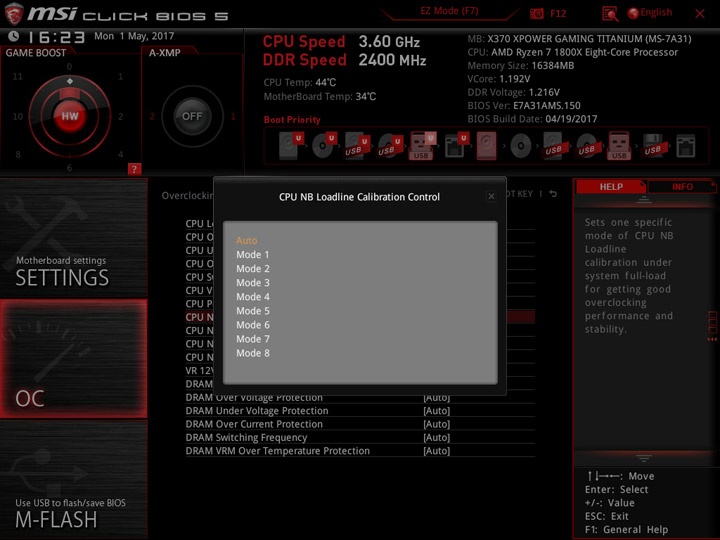Open the SETTINGS motherboard section
Screen dimensions: 720x540
pyautogui.click(x=73, y=238)
